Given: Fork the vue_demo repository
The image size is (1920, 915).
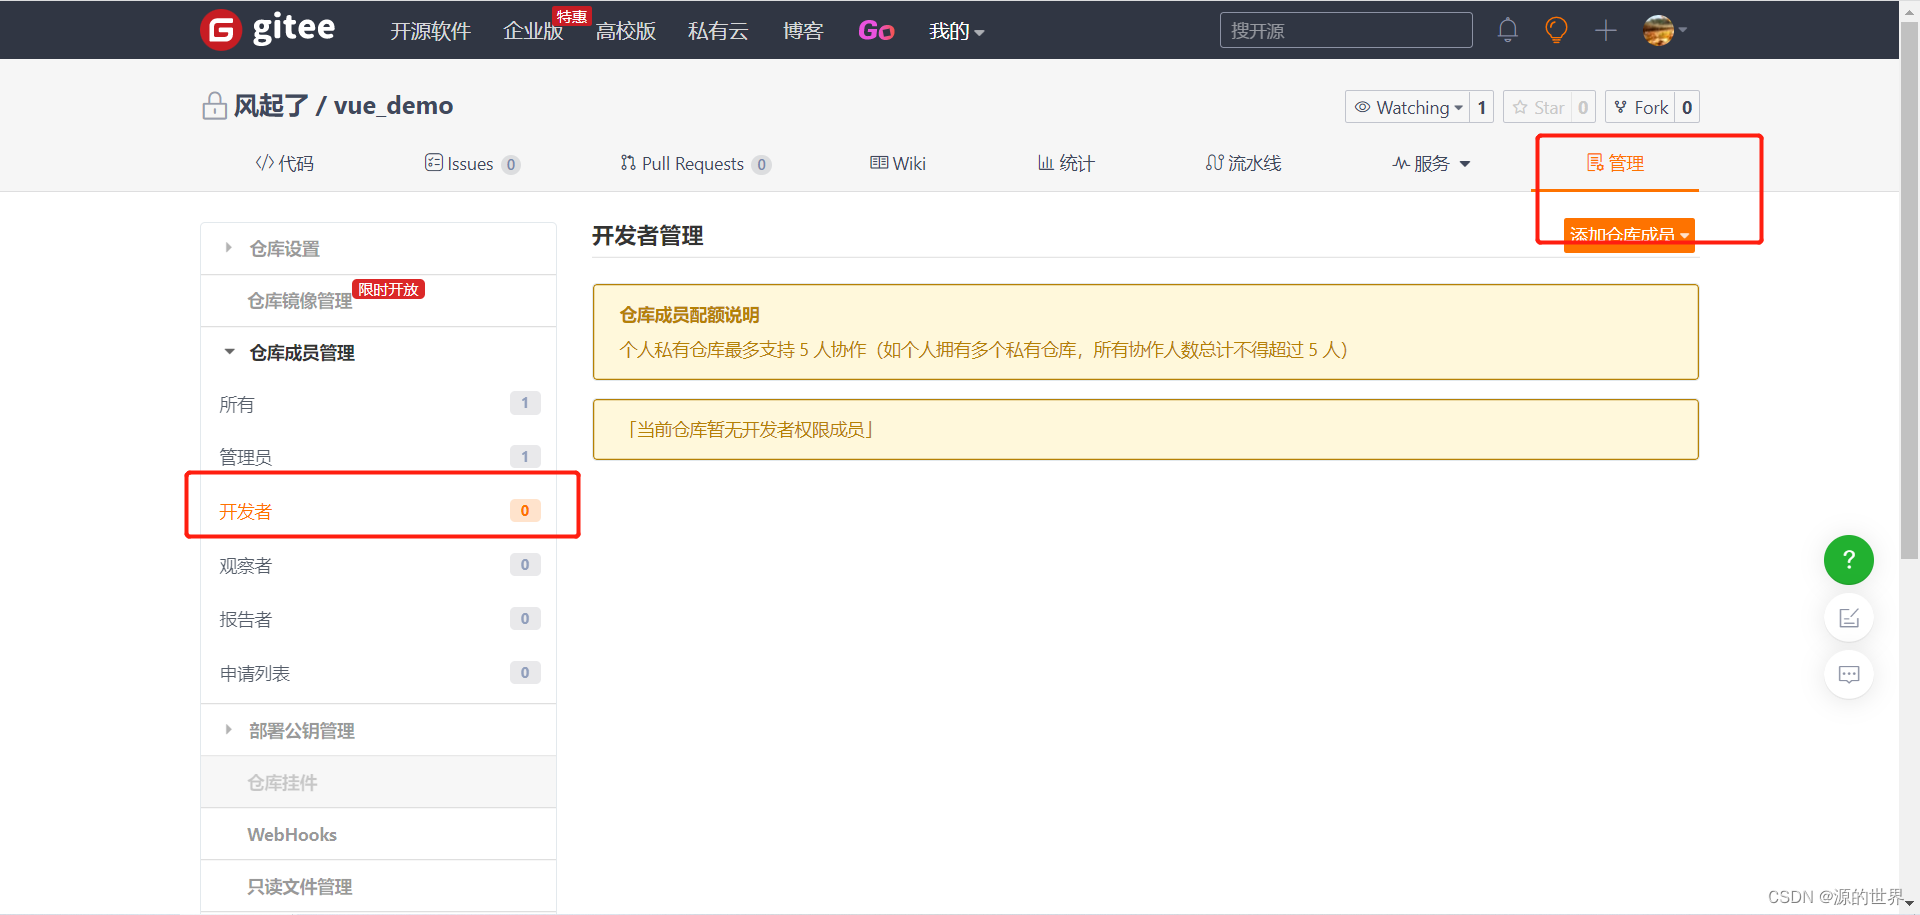Looking at the screenshot, I should (x=1640, y=107).
